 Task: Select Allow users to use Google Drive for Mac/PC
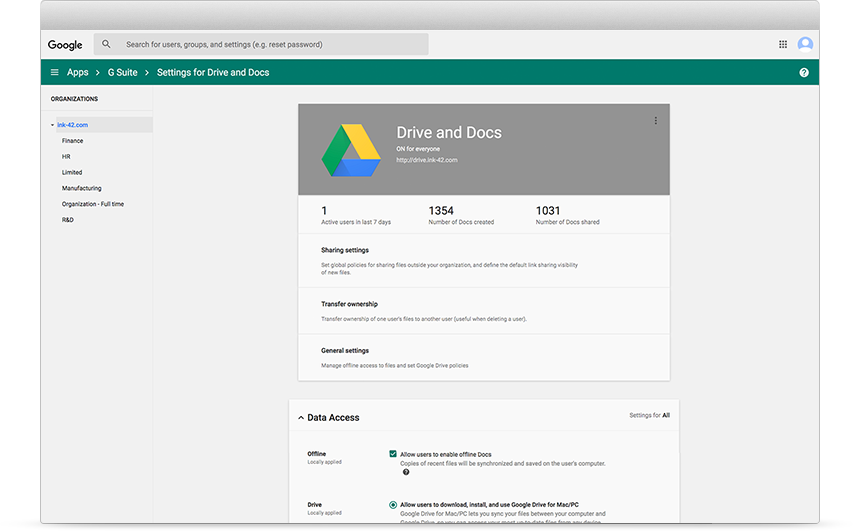click(393, 505)
